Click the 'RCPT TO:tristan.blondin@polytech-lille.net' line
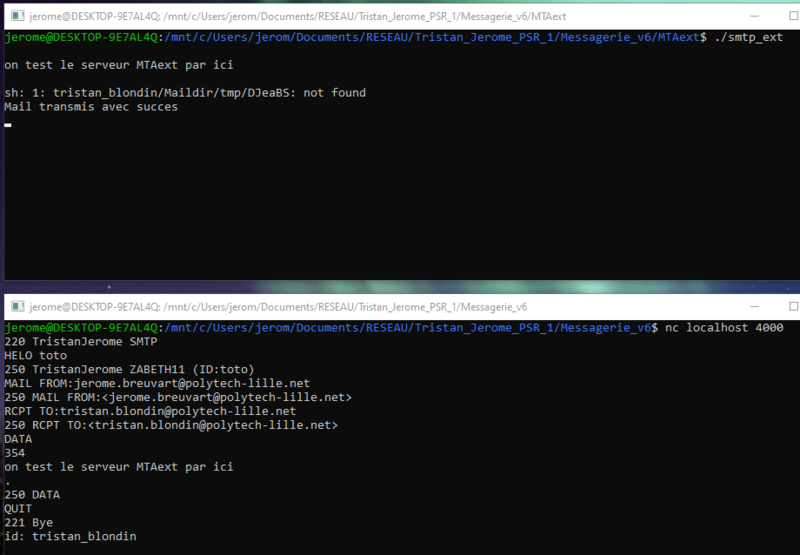This screenshot has height=555, width=800. (x=150, y=411)
